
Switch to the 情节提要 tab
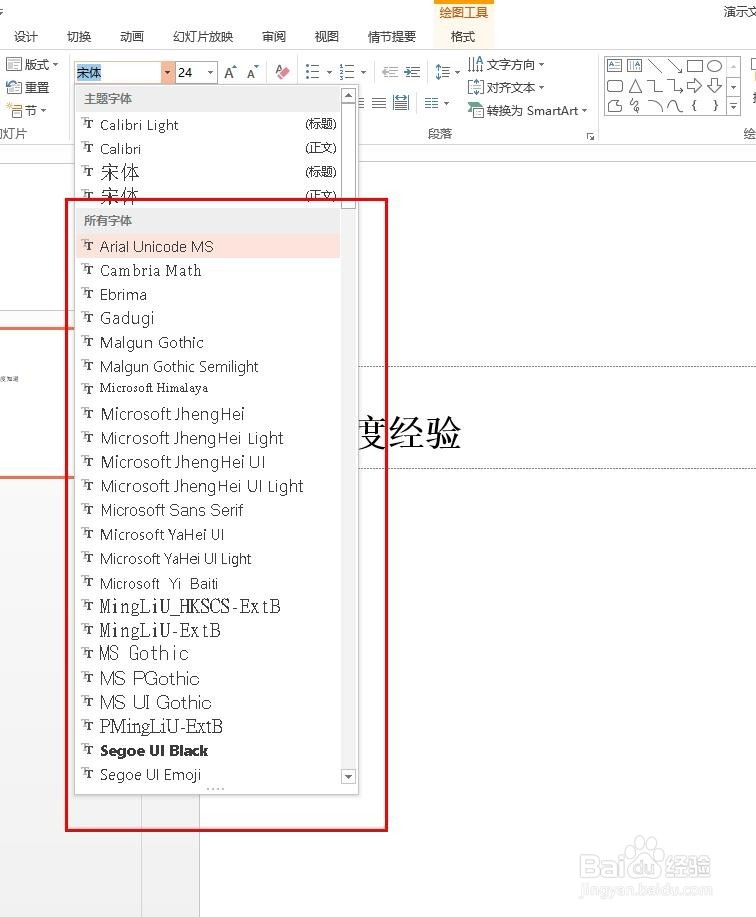point(392,37)
